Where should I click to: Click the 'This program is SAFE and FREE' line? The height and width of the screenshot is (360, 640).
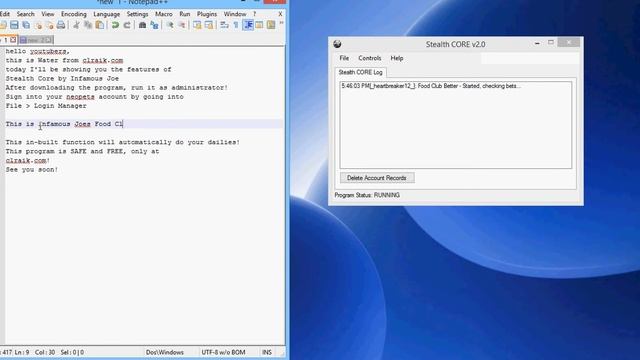point(82,151)
